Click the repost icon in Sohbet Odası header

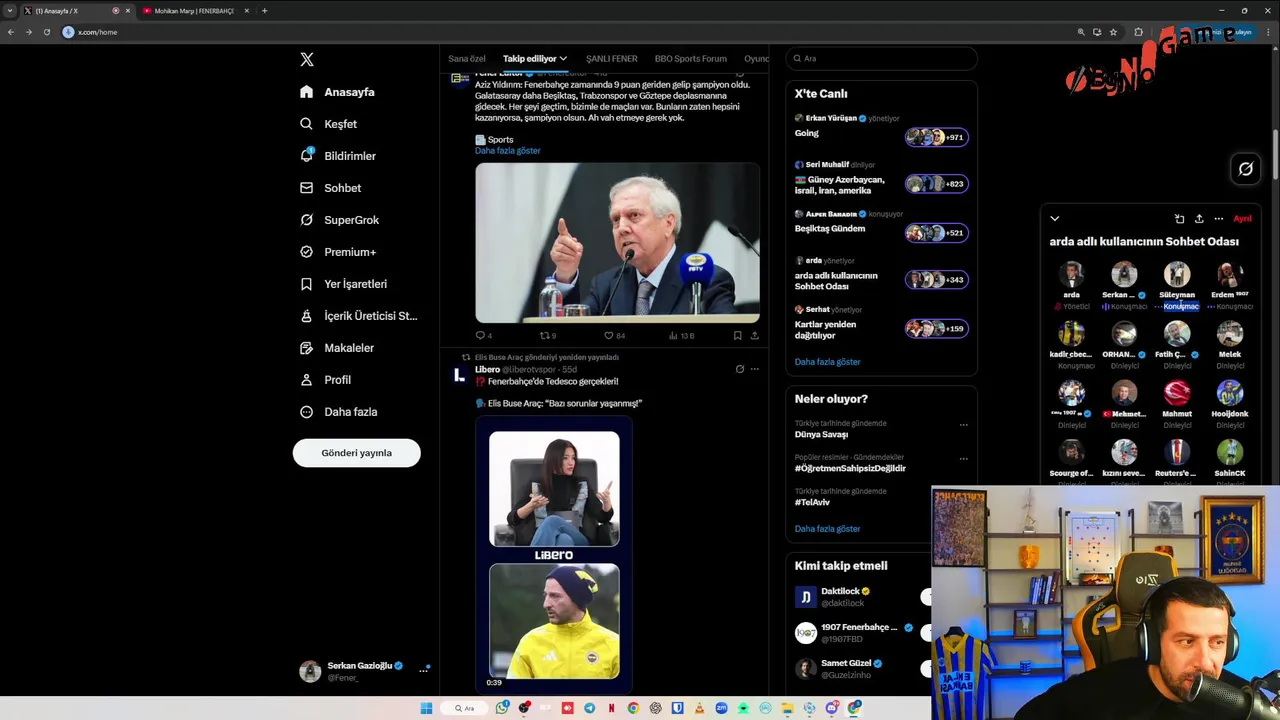coord(1179,219)
